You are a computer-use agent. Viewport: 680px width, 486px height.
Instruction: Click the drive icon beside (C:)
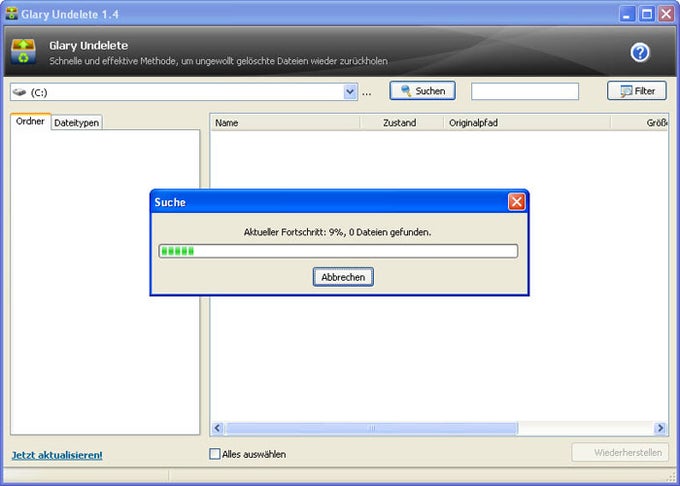[x=20, y=92]
